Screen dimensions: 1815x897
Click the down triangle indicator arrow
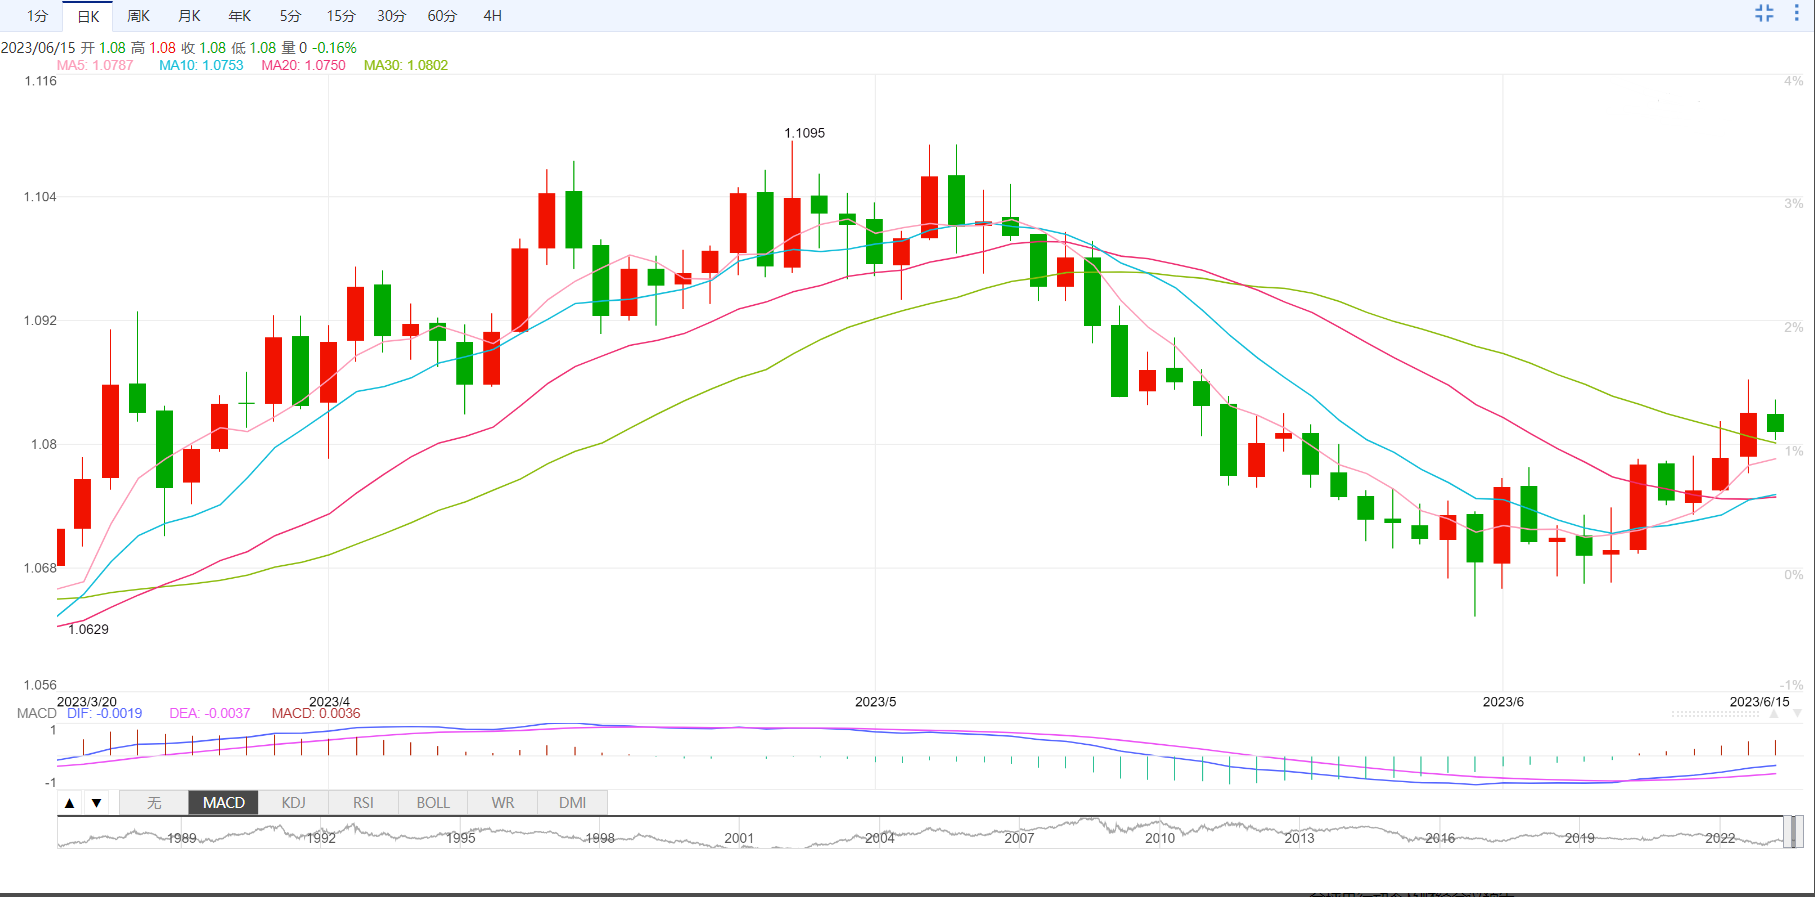[x=96, y=803]
